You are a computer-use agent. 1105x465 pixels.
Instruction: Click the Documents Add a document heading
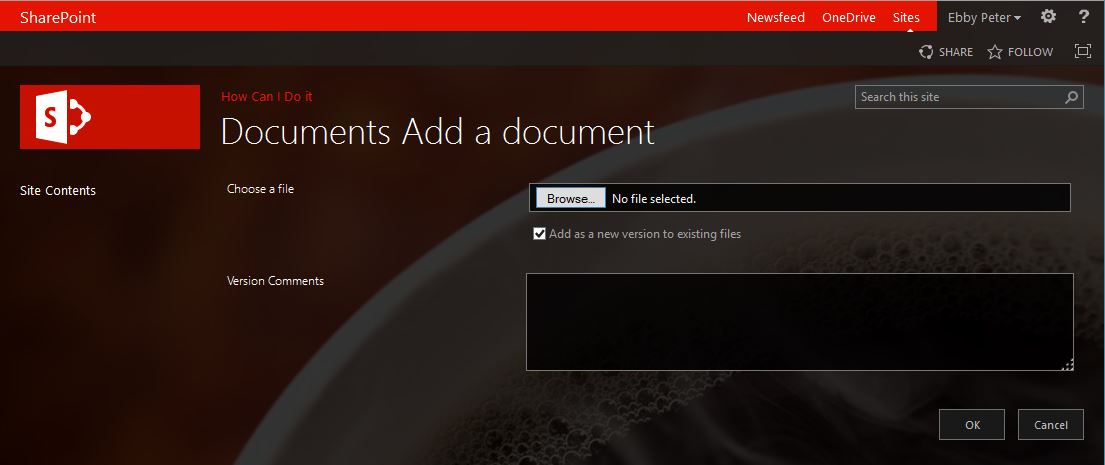pos(438,132)
